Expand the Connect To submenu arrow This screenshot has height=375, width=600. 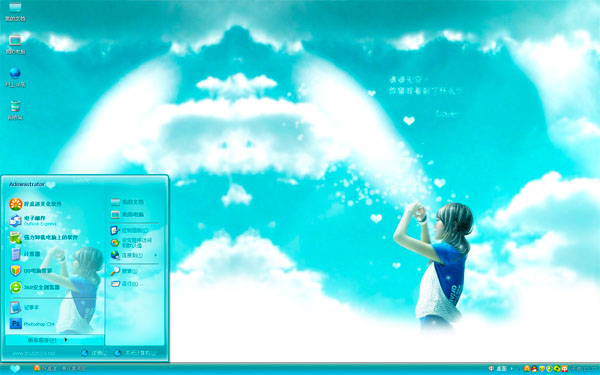tap(155, 255)
